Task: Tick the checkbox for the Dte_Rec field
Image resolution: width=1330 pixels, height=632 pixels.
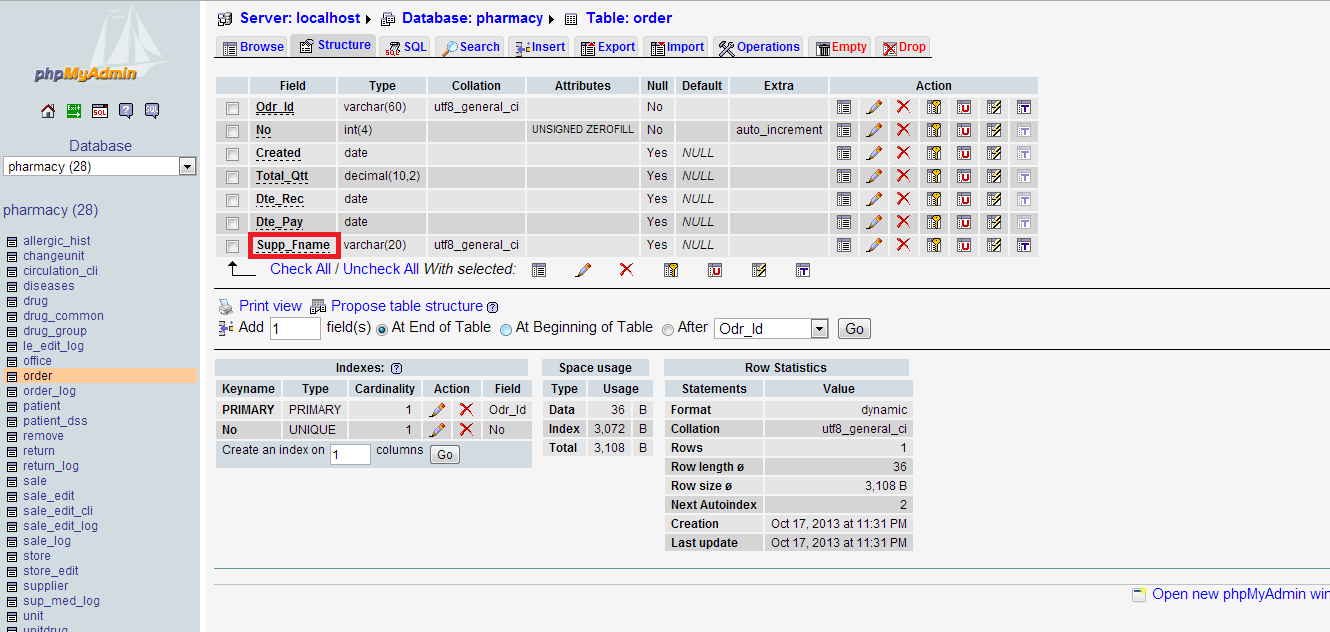Action: coord(232,200)
